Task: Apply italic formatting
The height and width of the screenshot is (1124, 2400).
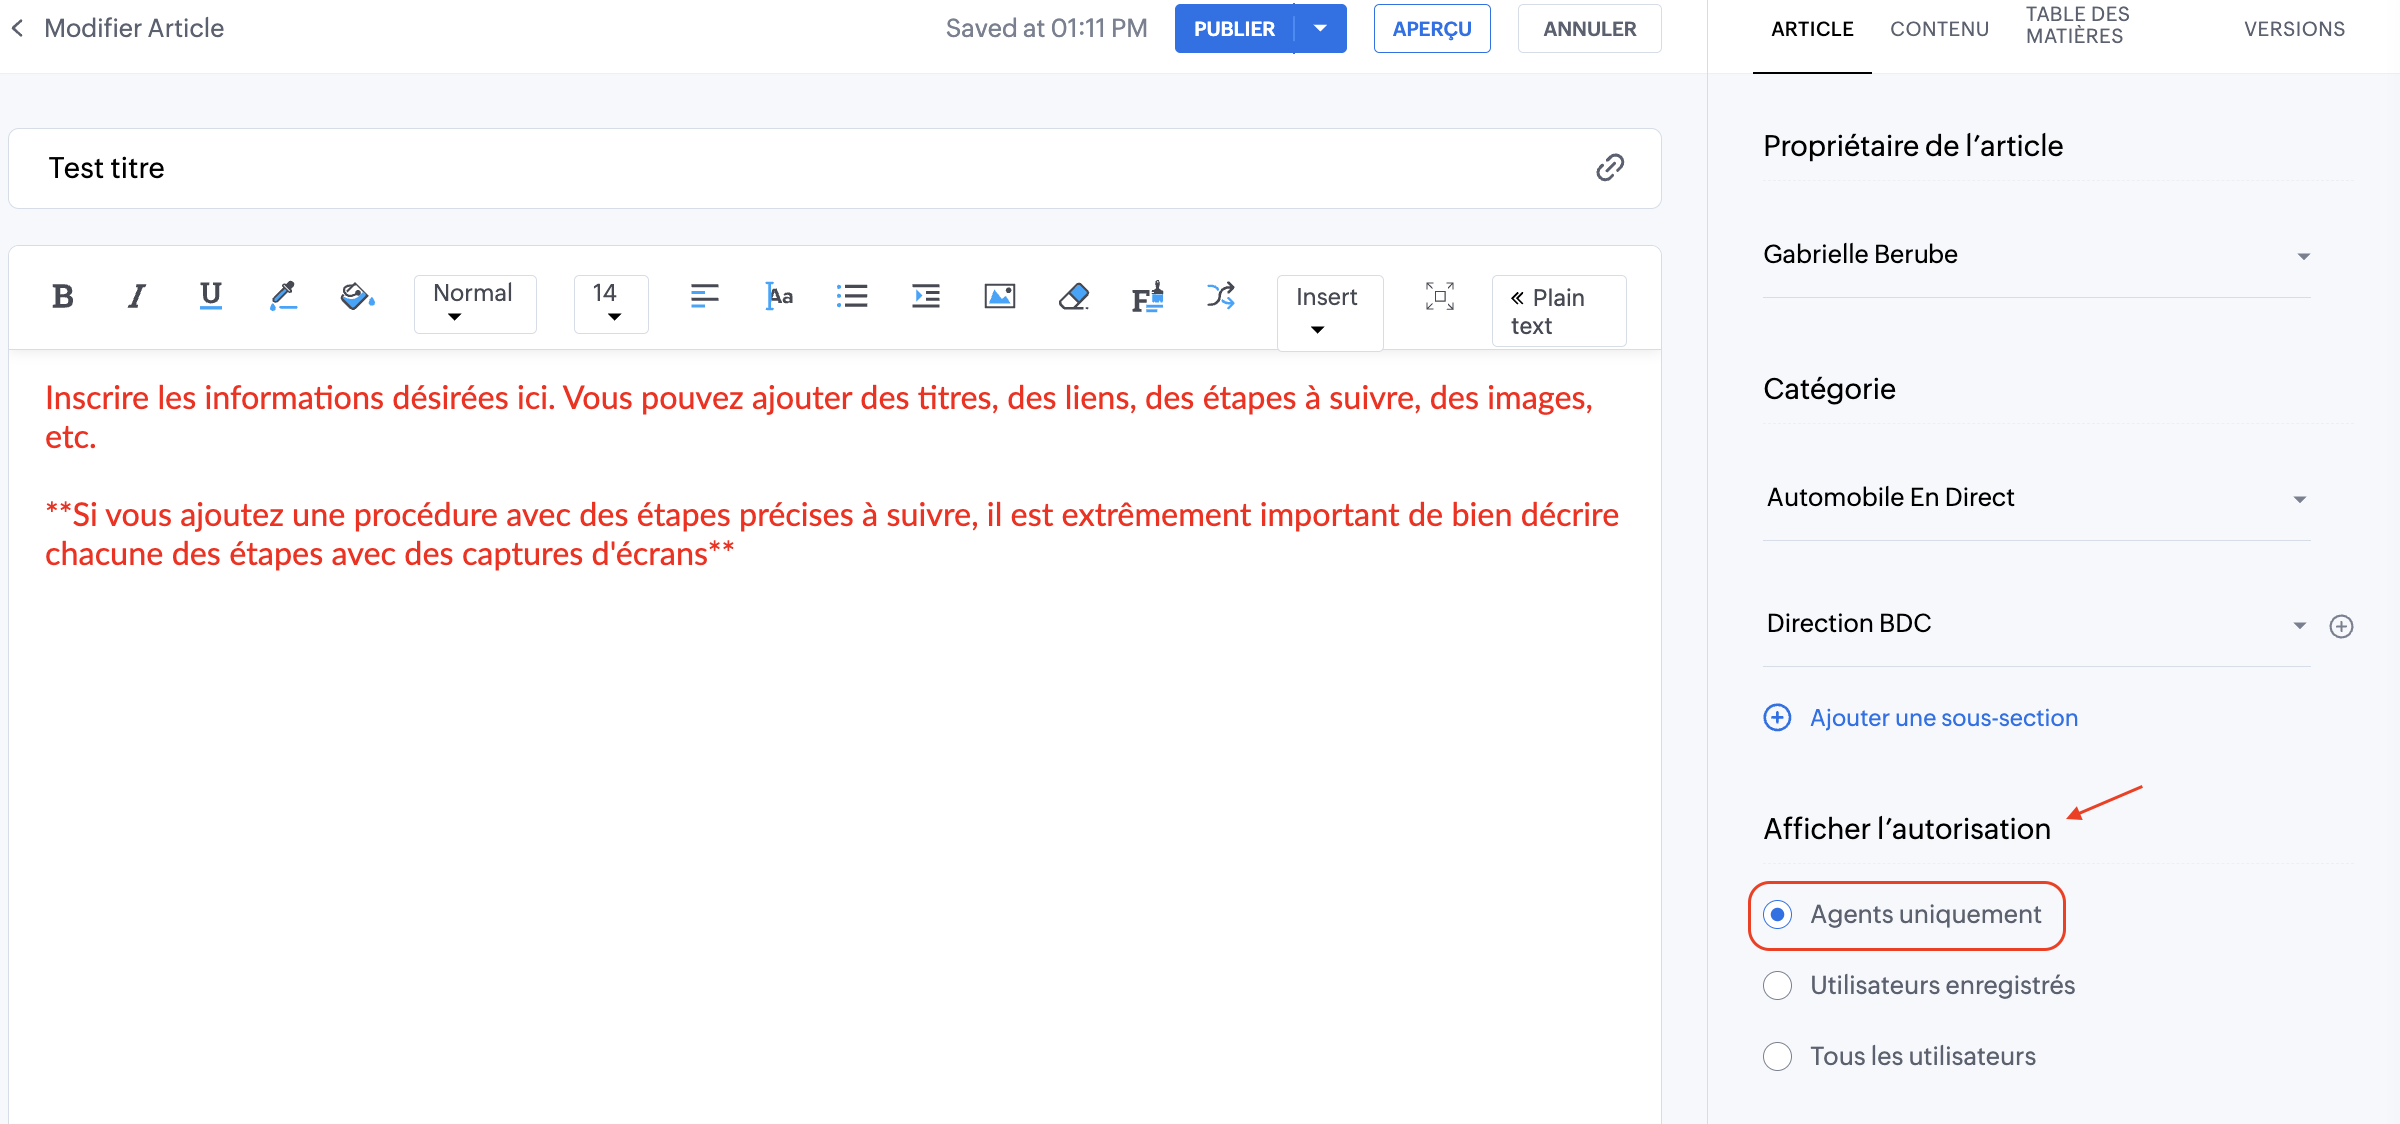Action: pos(136,296)
